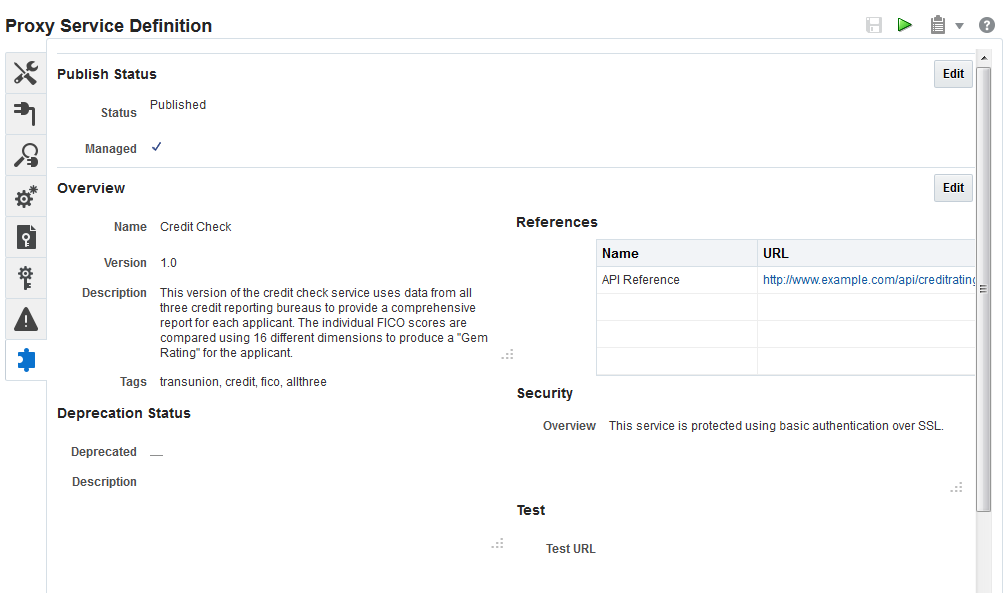Open Help via the question mark icon

coord(986,24)
